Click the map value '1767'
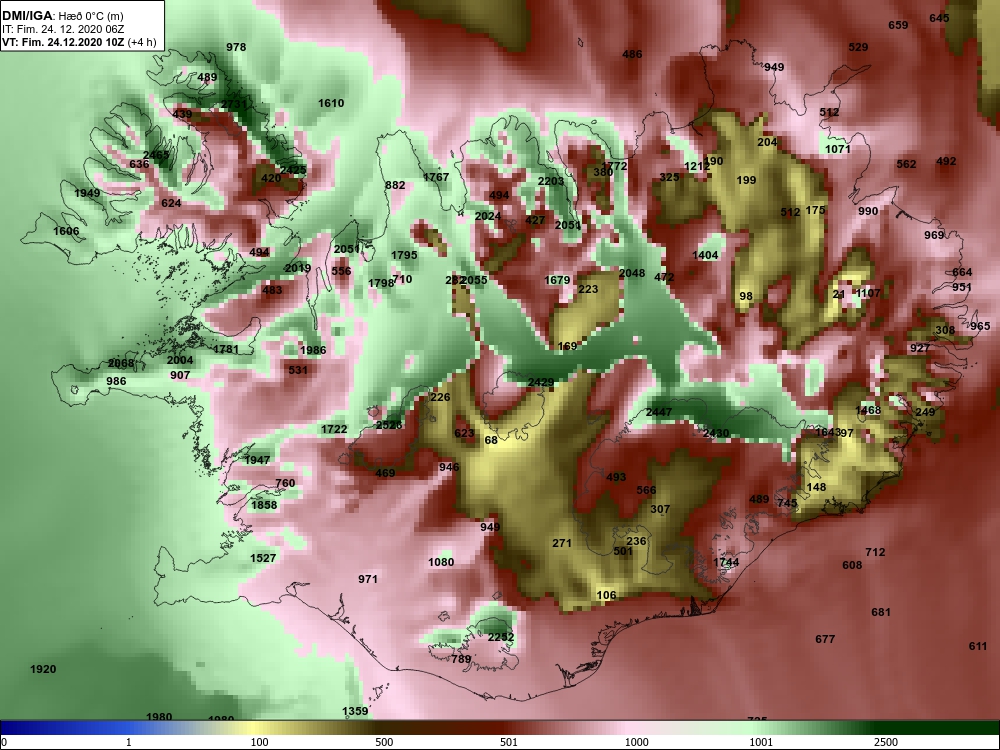The image size is (1000, 750). click(x=436, y=177)
